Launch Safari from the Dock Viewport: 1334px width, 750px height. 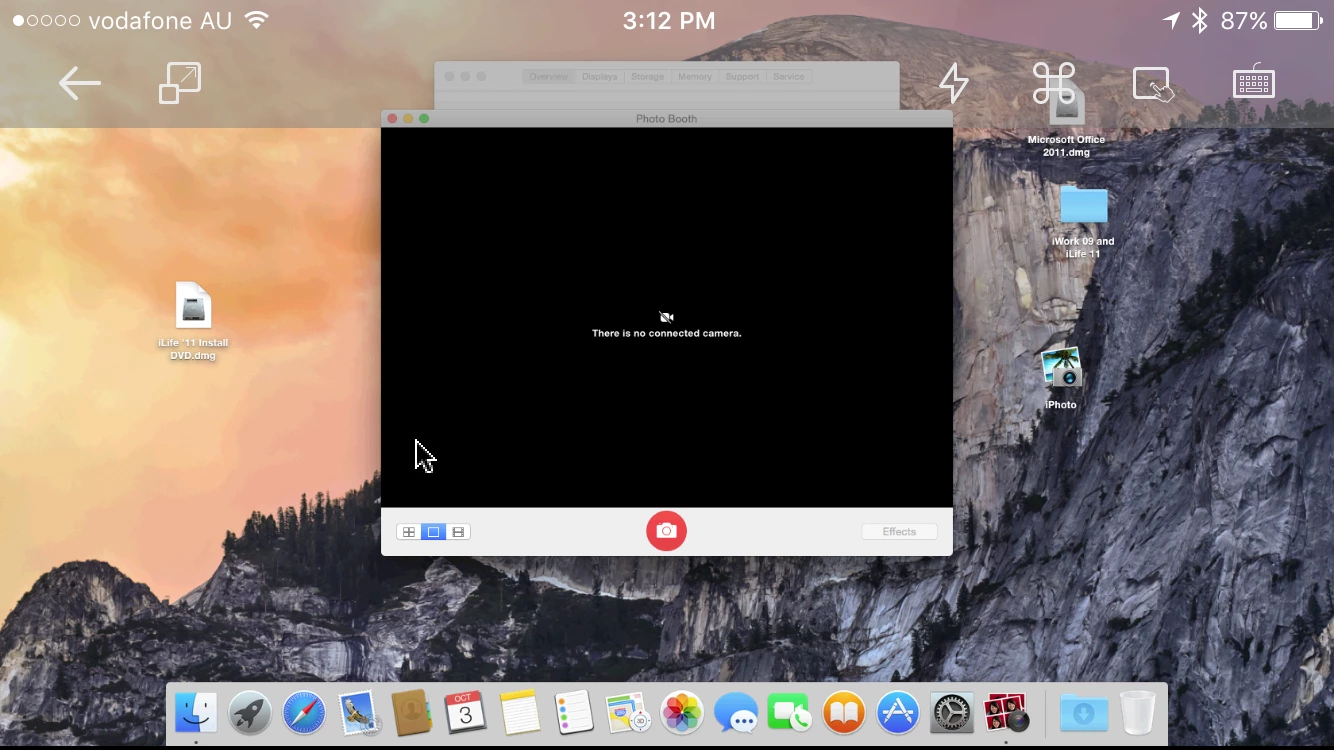tap(304, 714)
